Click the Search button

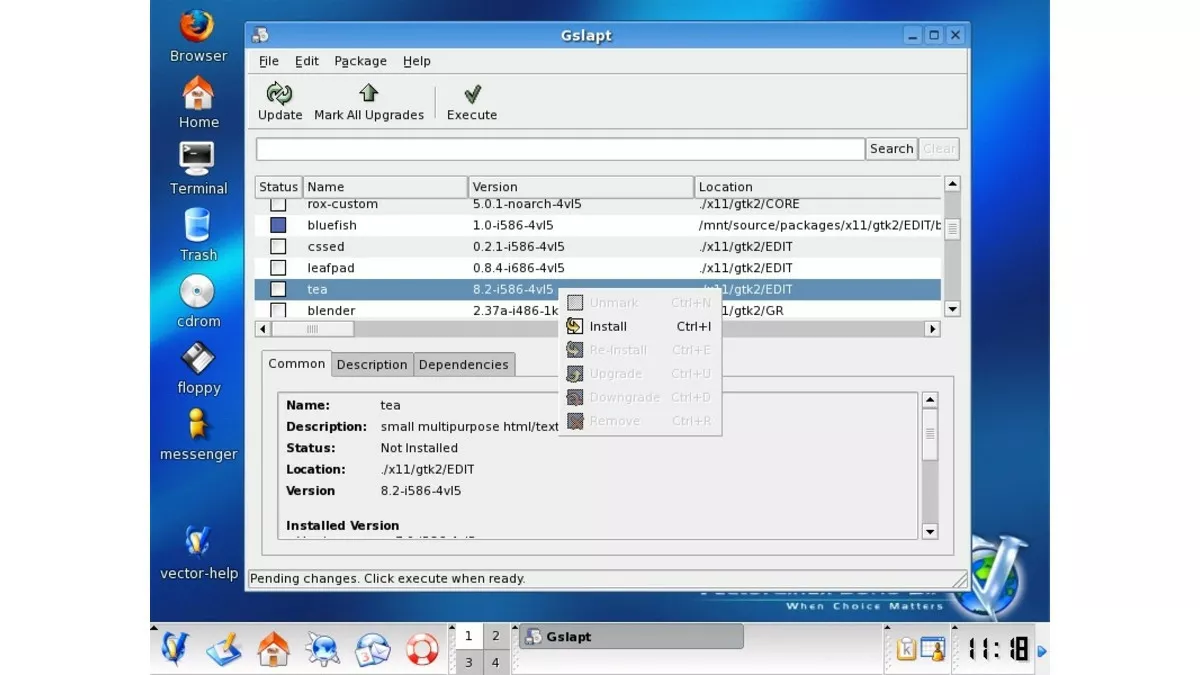tap(891, 149)
